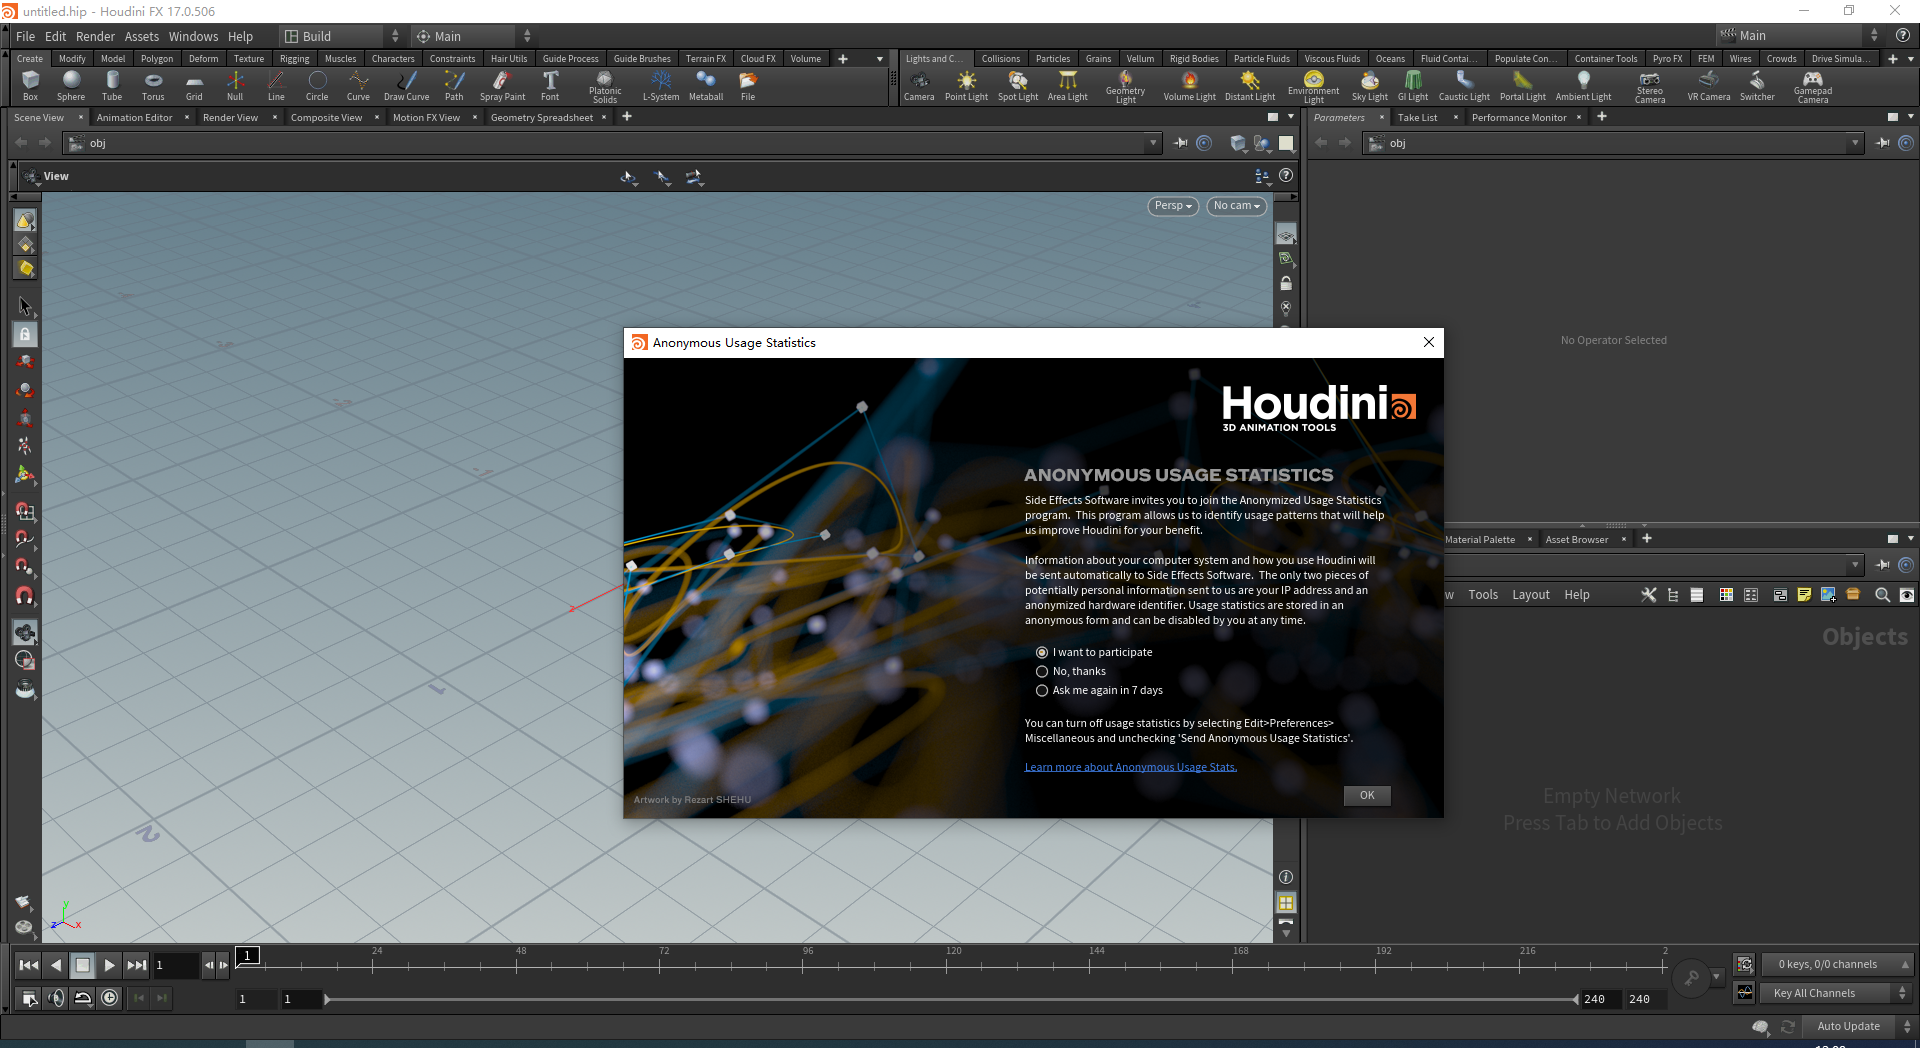Open the Windows menu
This screenshot has height=1048, width=1920.
[193, 36]
